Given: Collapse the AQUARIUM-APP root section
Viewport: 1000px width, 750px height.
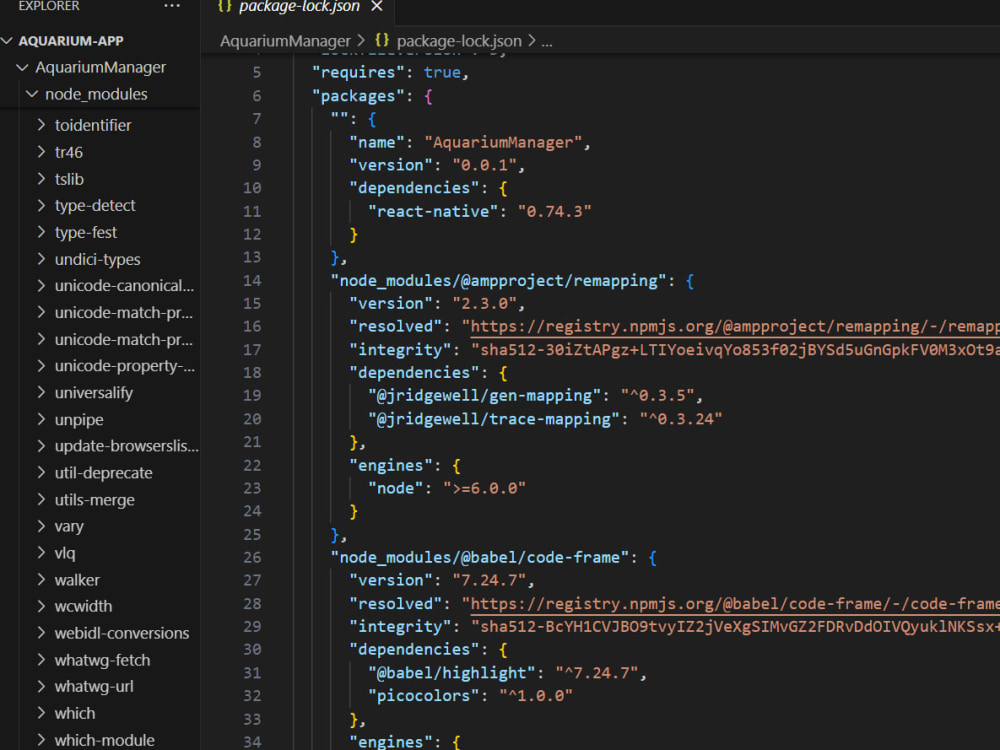Looking at the screenshot, I should click(x=7, y=41).
